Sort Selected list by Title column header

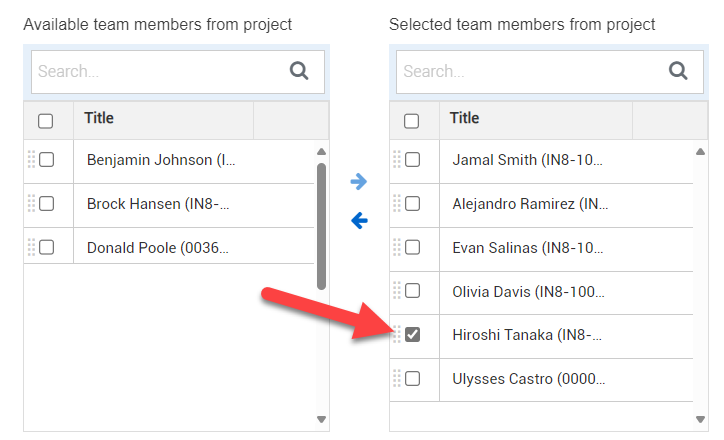click(465, 118)
